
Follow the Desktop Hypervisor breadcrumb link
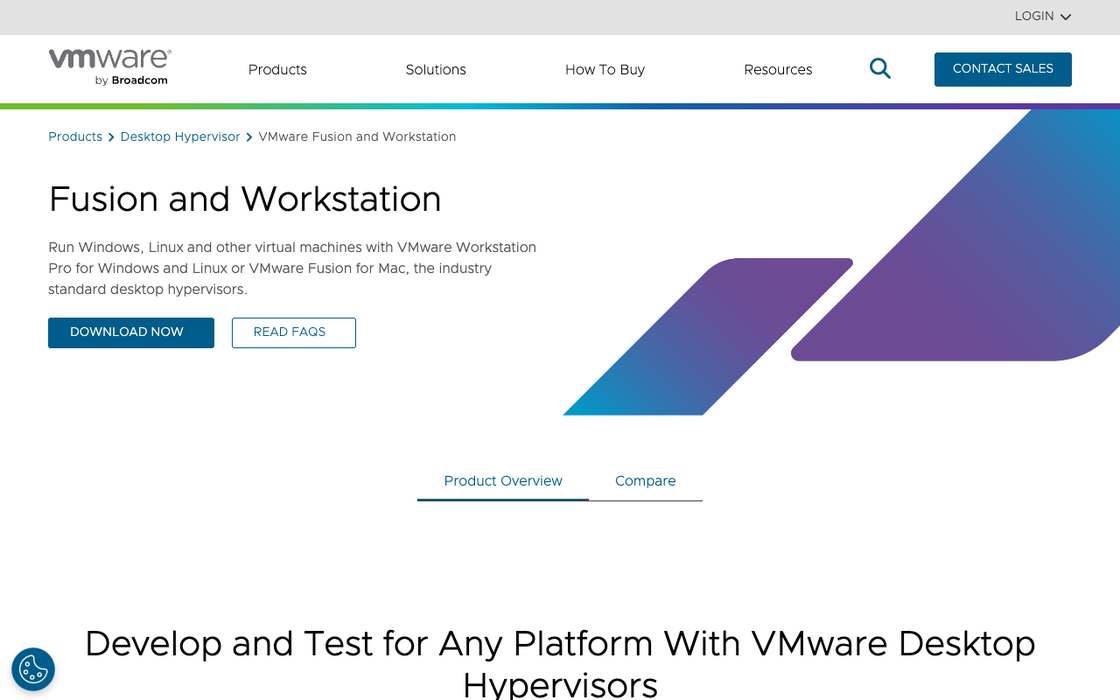click(x=180, y=136)
